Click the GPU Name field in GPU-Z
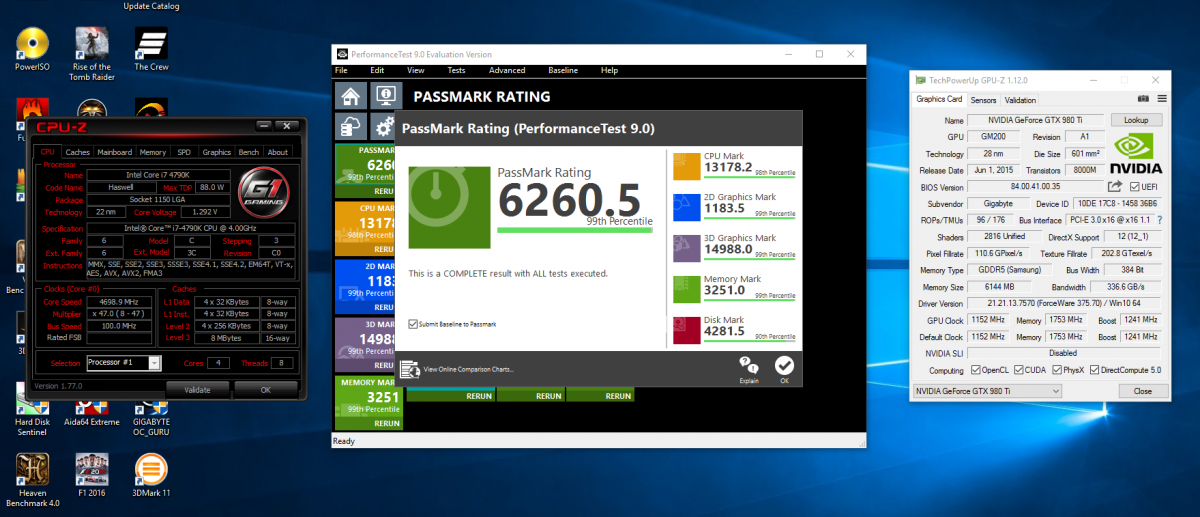The height and width of the screenshot is (517, 1200). [1035, 119]
